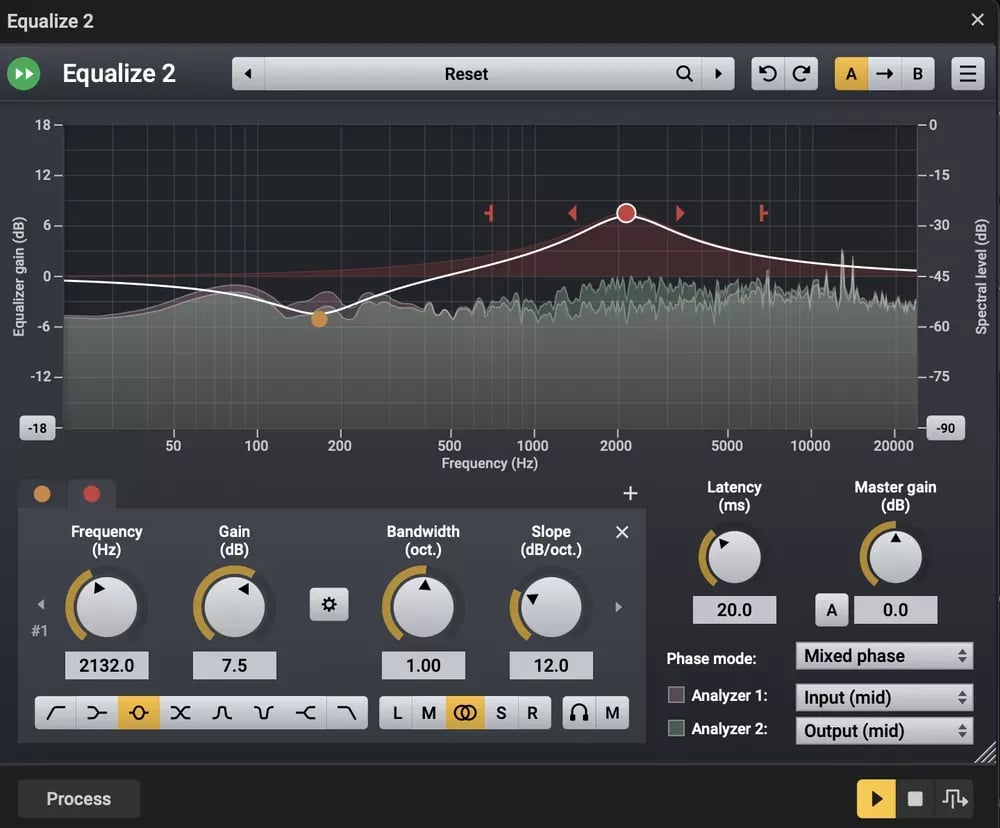The height and width of the screenshot is (828, 1000).
Task: Add a new EQ band with plus
Action: click(x=630, y=493)
